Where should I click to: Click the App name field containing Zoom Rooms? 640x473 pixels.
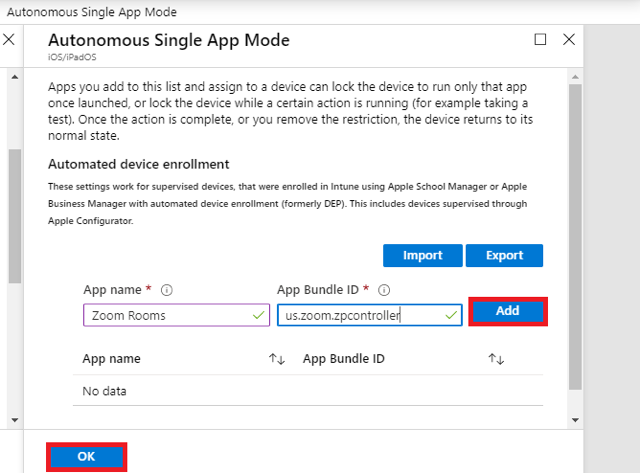(x=176, y=315)
